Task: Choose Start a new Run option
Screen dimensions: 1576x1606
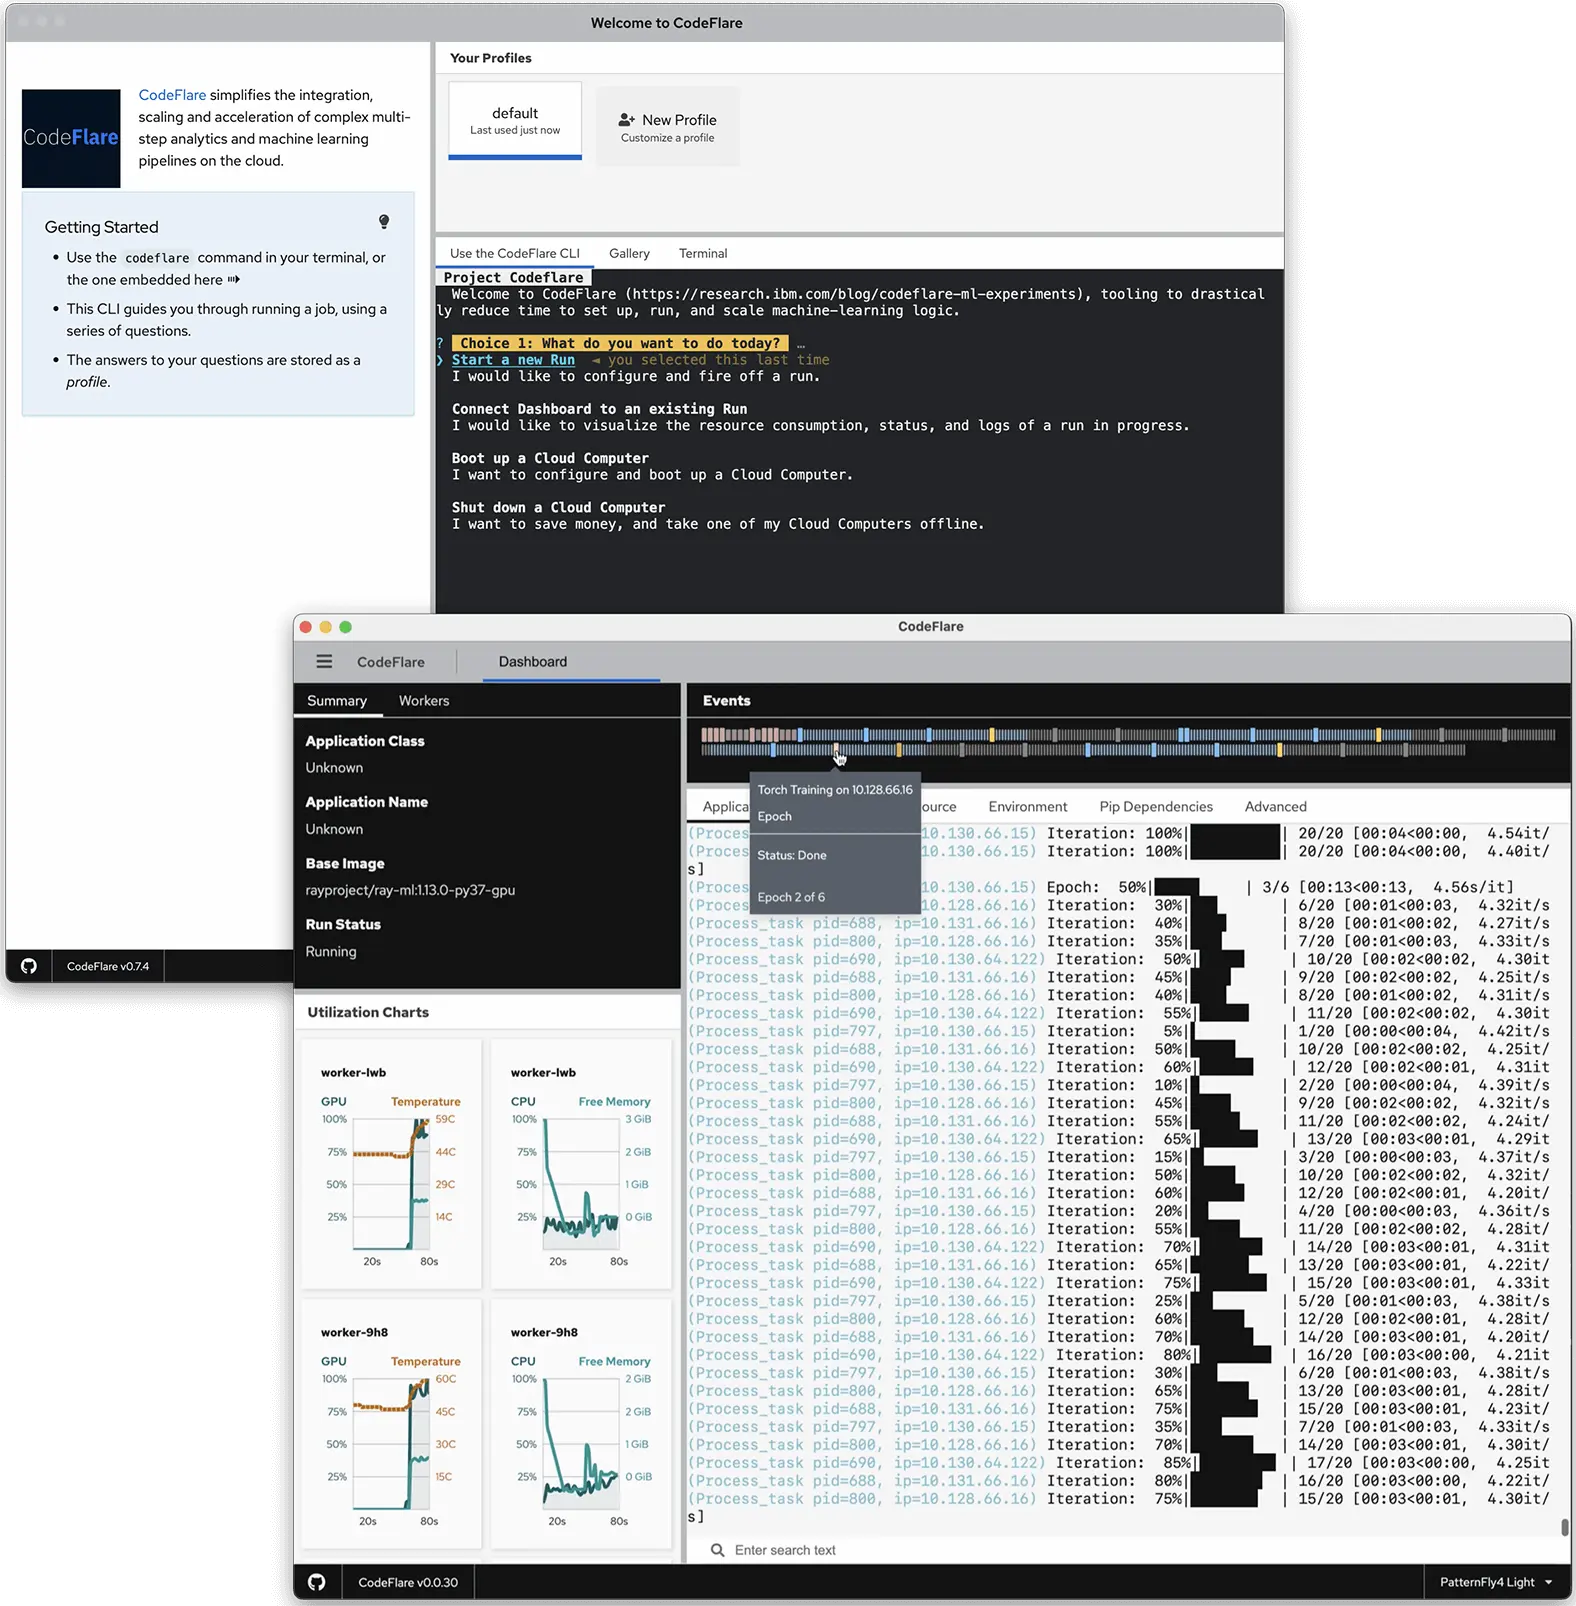Action: pyautogui.click(x=513, y=360)
